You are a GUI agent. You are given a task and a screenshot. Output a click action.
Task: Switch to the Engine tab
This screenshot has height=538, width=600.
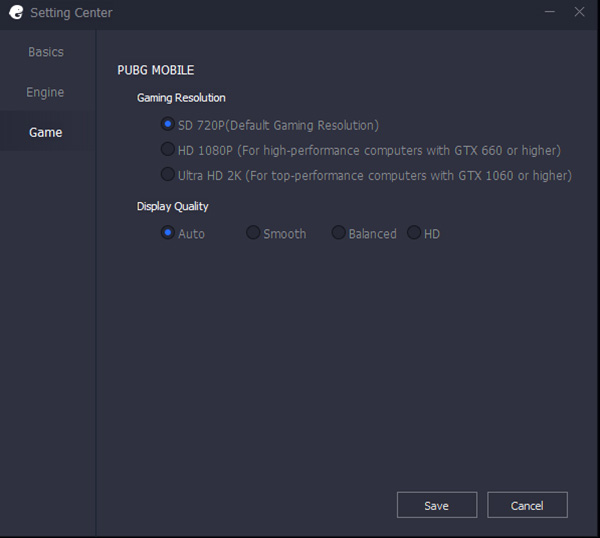coord(45,92)
